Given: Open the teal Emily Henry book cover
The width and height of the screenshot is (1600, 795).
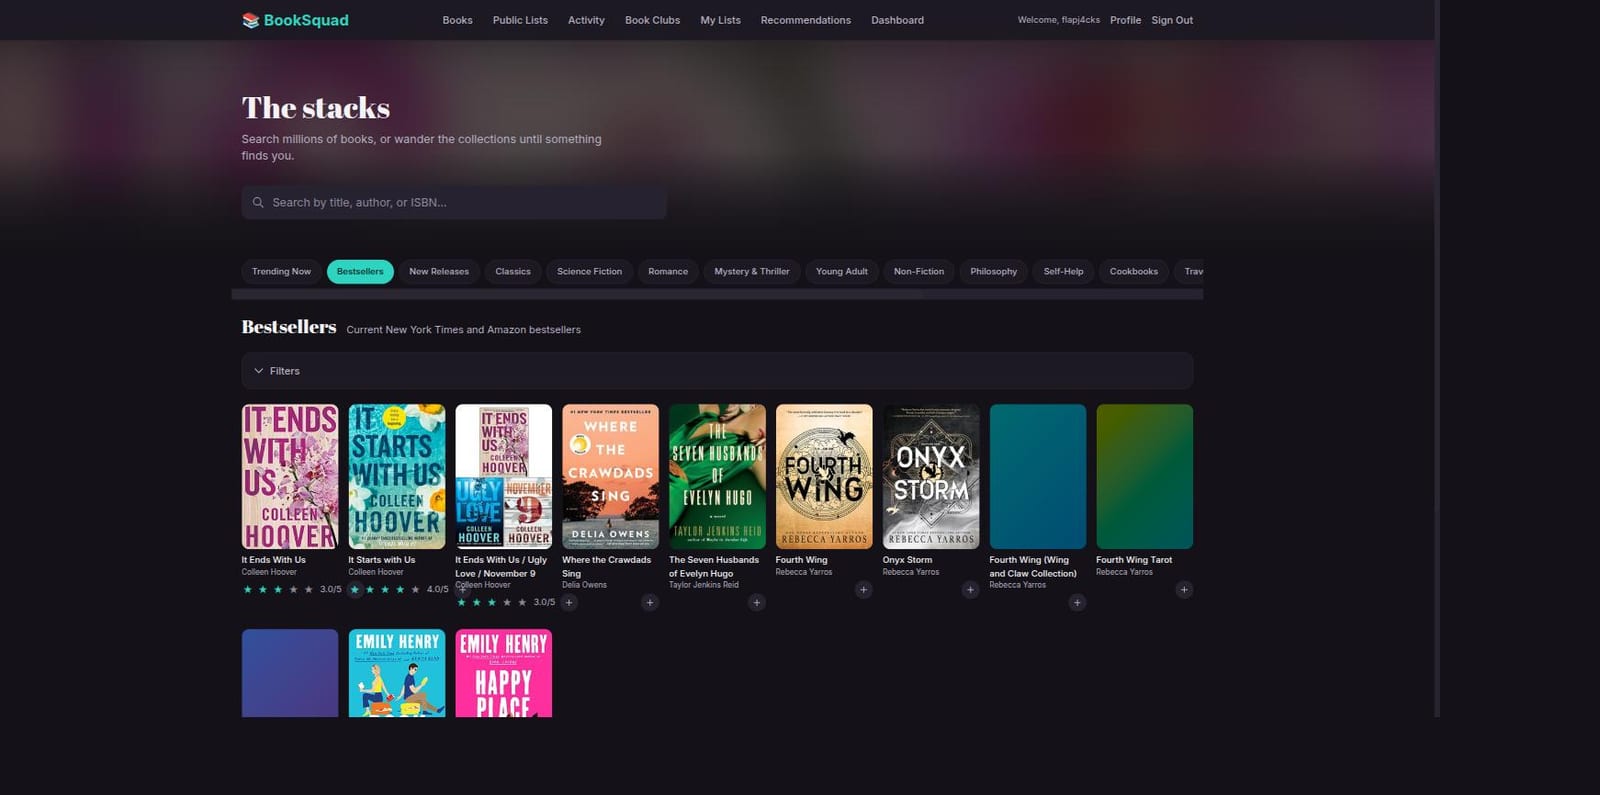Looking at the screenshot, I should click(x=397, y=673).
